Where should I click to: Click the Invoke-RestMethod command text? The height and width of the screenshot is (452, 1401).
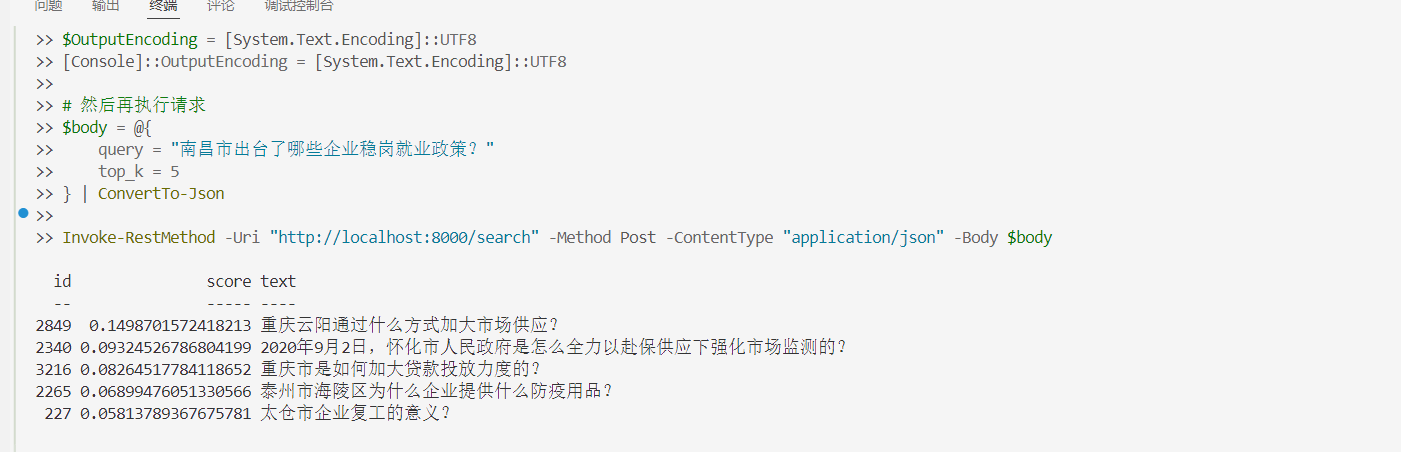pyautogui.click(x=138, y=238)
